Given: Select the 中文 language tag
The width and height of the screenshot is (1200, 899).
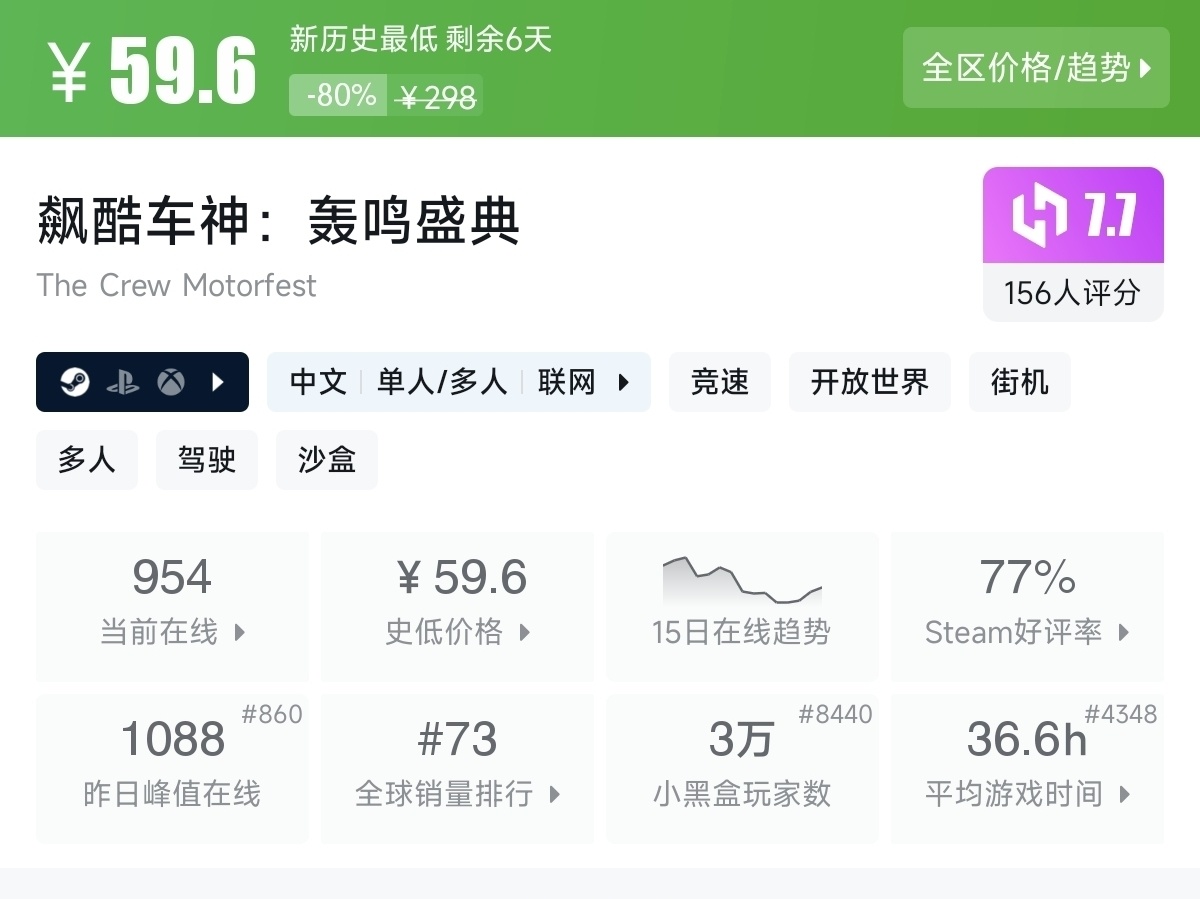Looking at the screenshot, I should coord(316,382).
